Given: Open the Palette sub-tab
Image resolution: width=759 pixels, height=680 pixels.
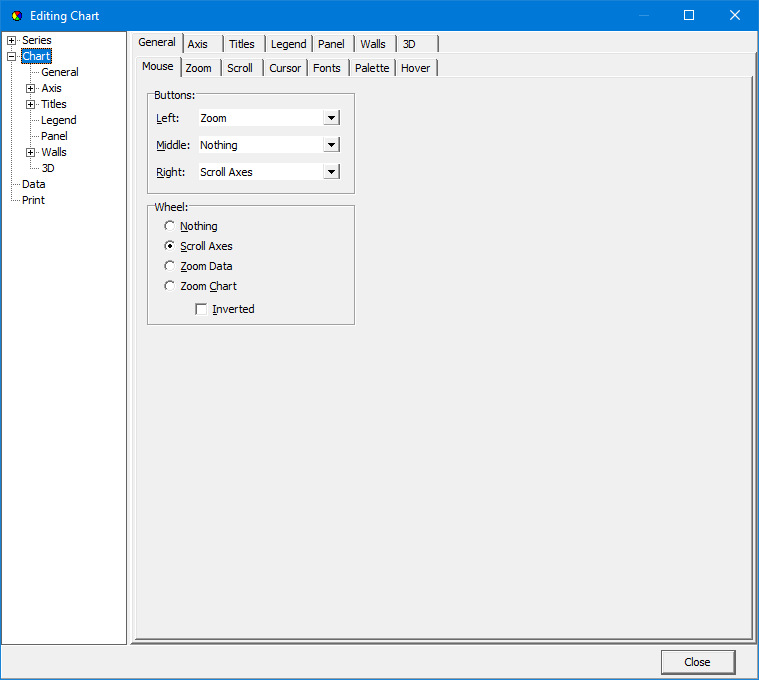Looking at the screenshot, I should click(x=372, y=68).
